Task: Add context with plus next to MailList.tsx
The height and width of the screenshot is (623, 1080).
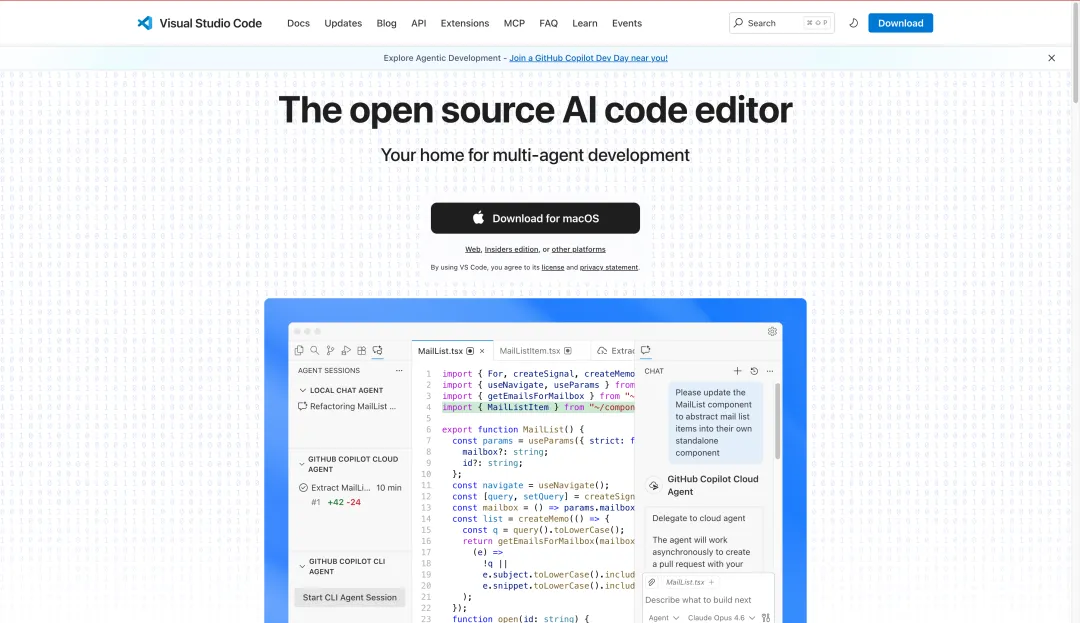Action: [712, 582]
